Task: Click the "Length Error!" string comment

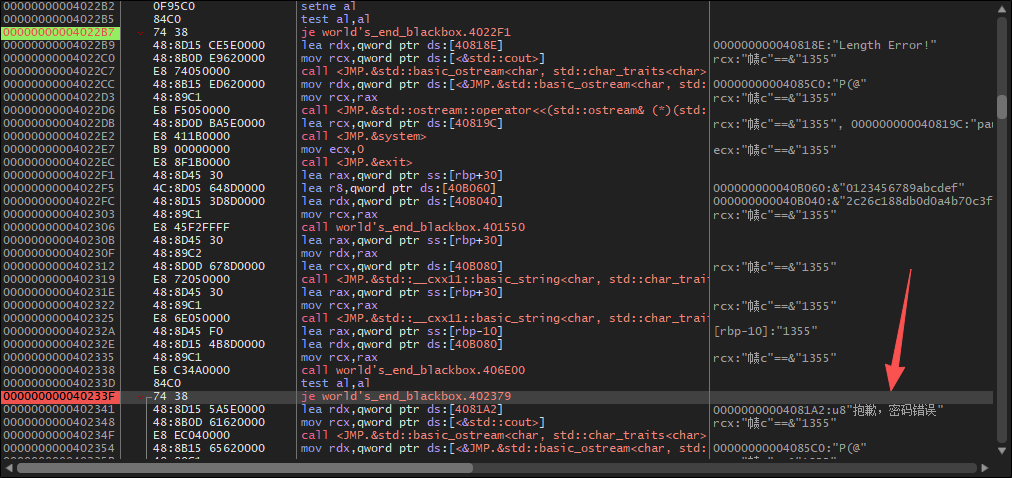Action: tap(825, 45)
